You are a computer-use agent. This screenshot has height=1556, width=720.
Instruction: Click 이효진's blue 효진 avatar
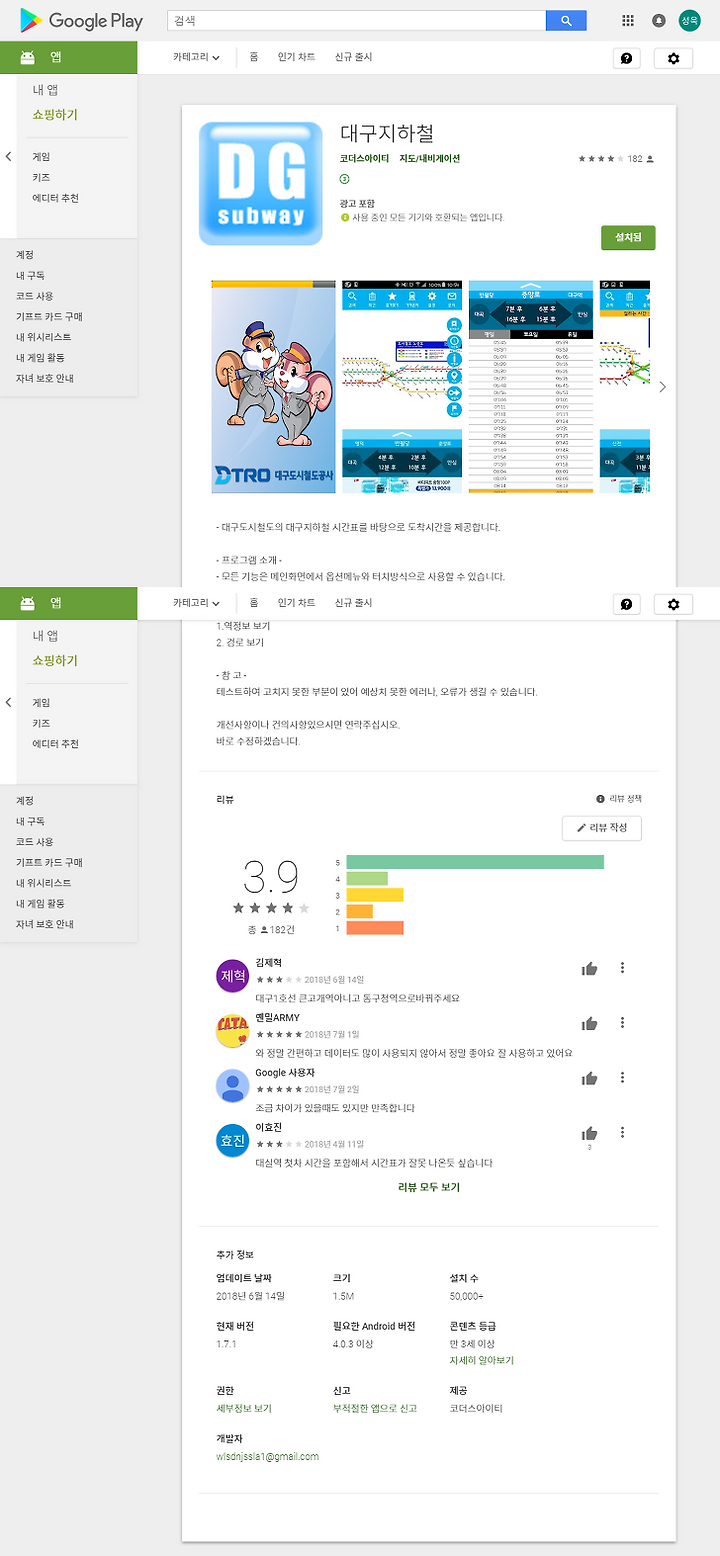(x=232, y=1141)
